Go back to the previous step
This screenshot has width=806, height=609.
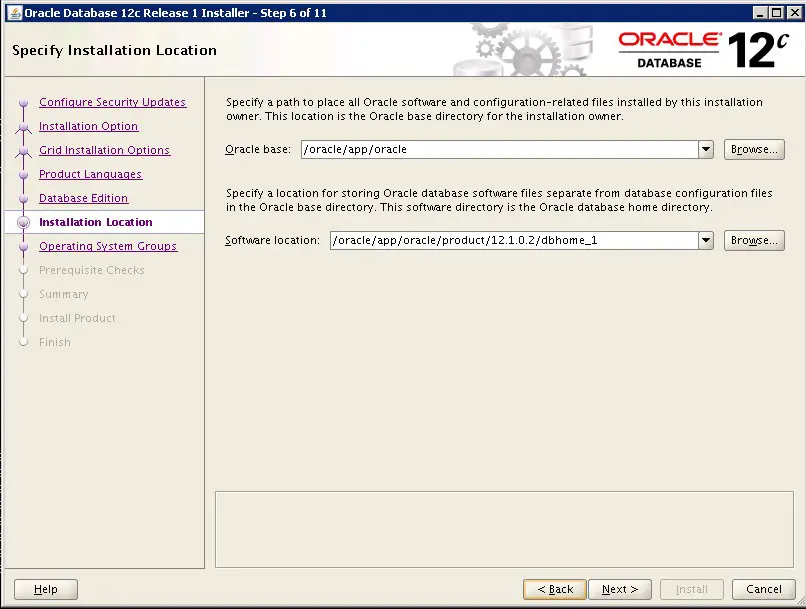(x=555, y=589)
